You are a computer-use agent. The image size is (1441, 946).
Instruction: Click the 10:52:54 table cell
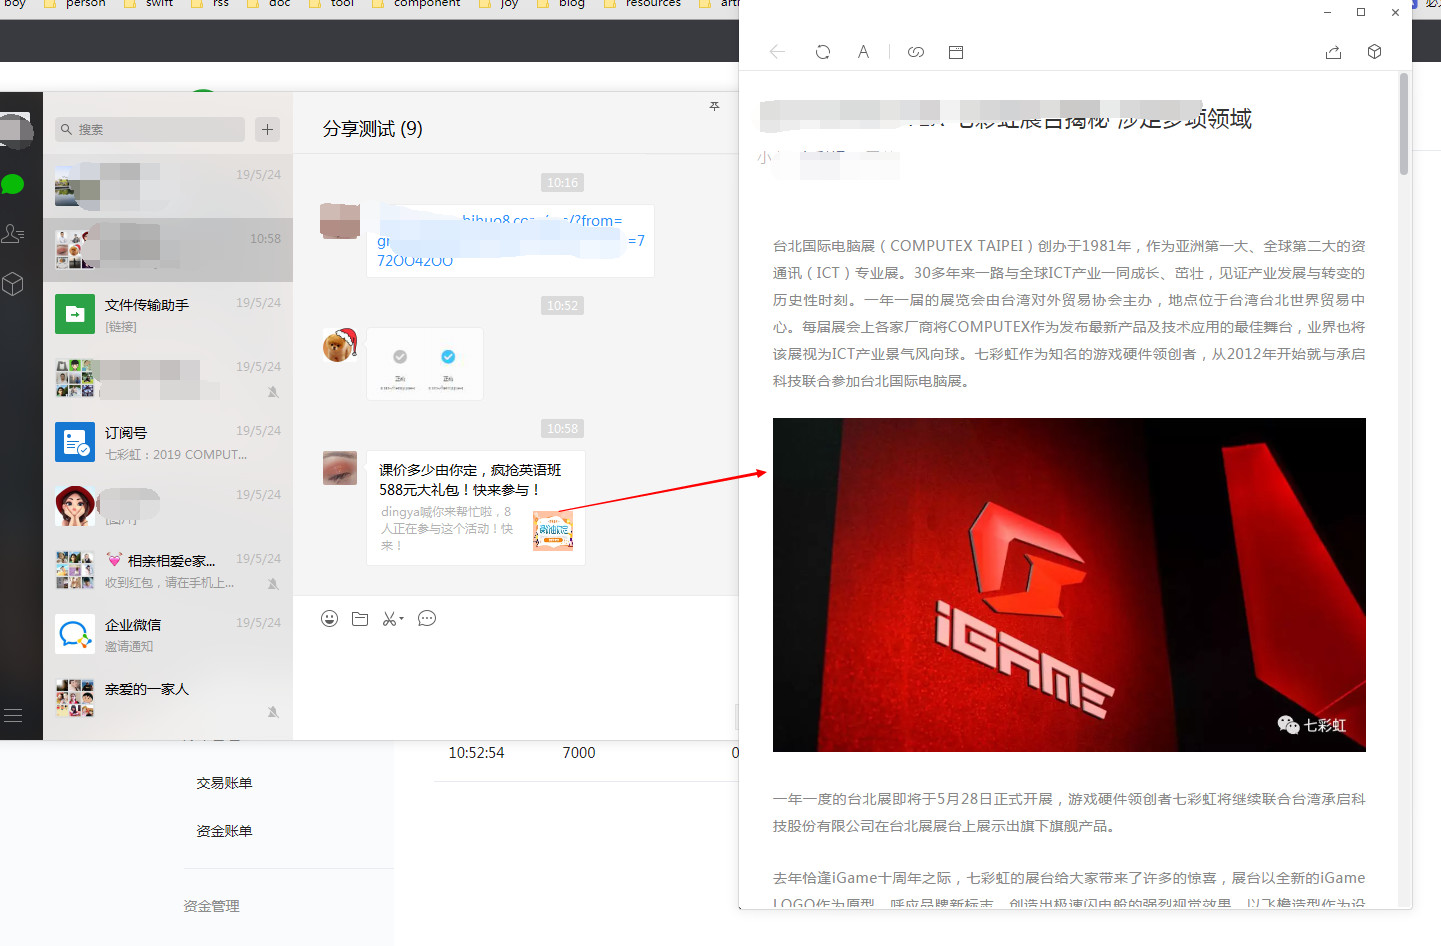pyautogui.click(x=476, y=753)
